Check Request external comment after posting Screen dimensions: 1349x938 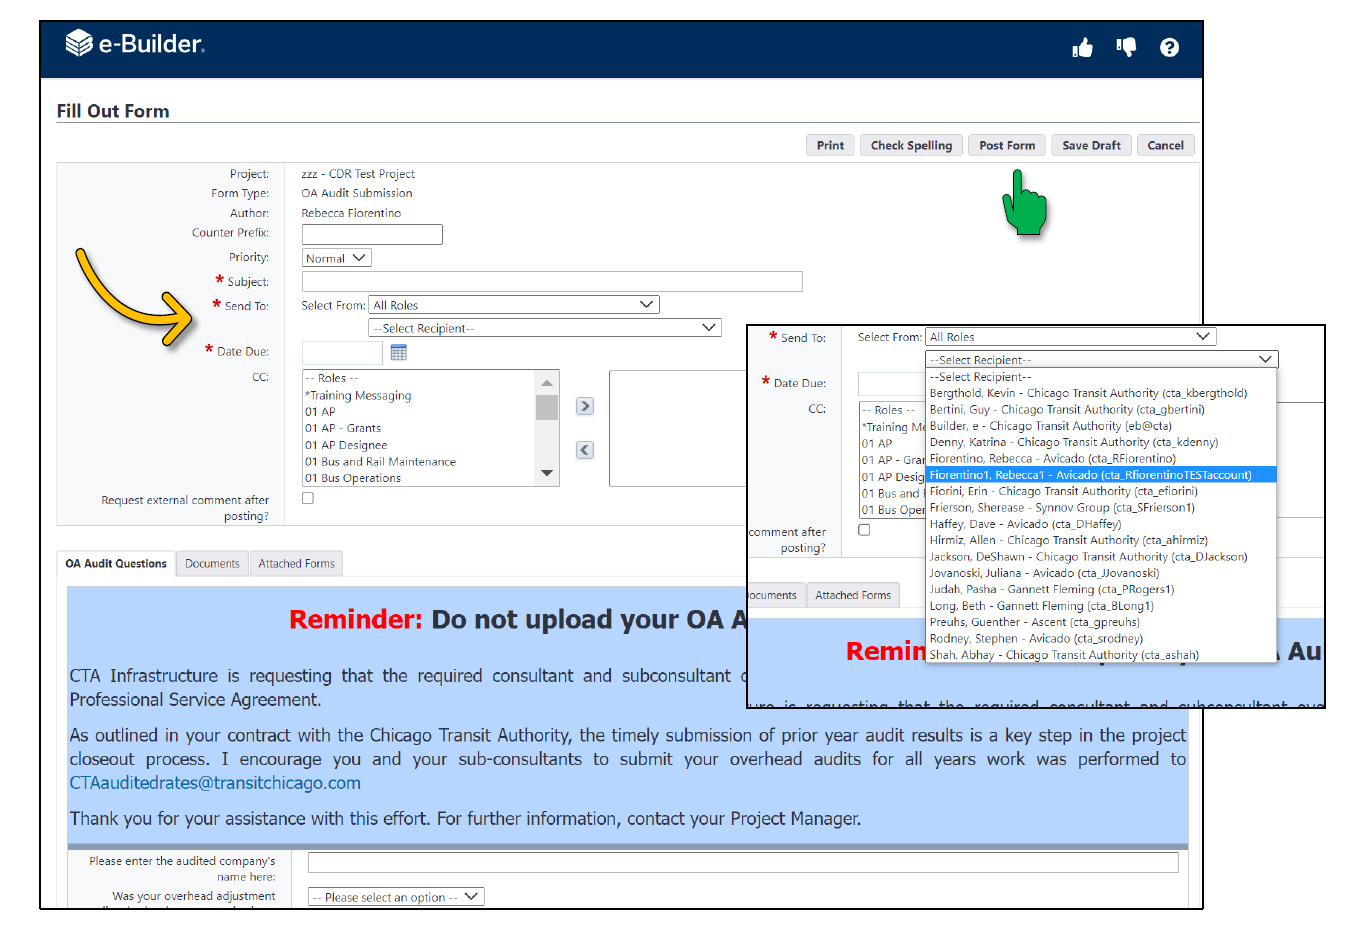coord(308,498)
